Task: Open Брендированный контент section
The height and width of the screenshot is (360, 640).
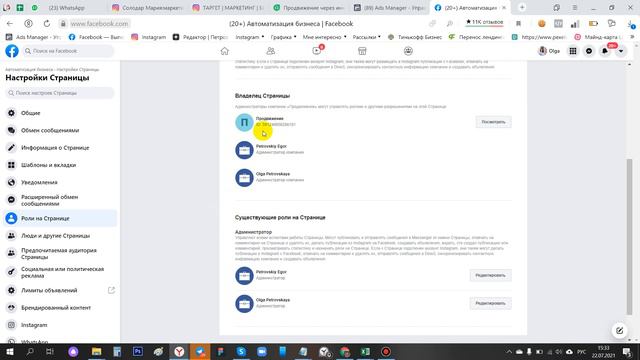Action: coord(60,308)
